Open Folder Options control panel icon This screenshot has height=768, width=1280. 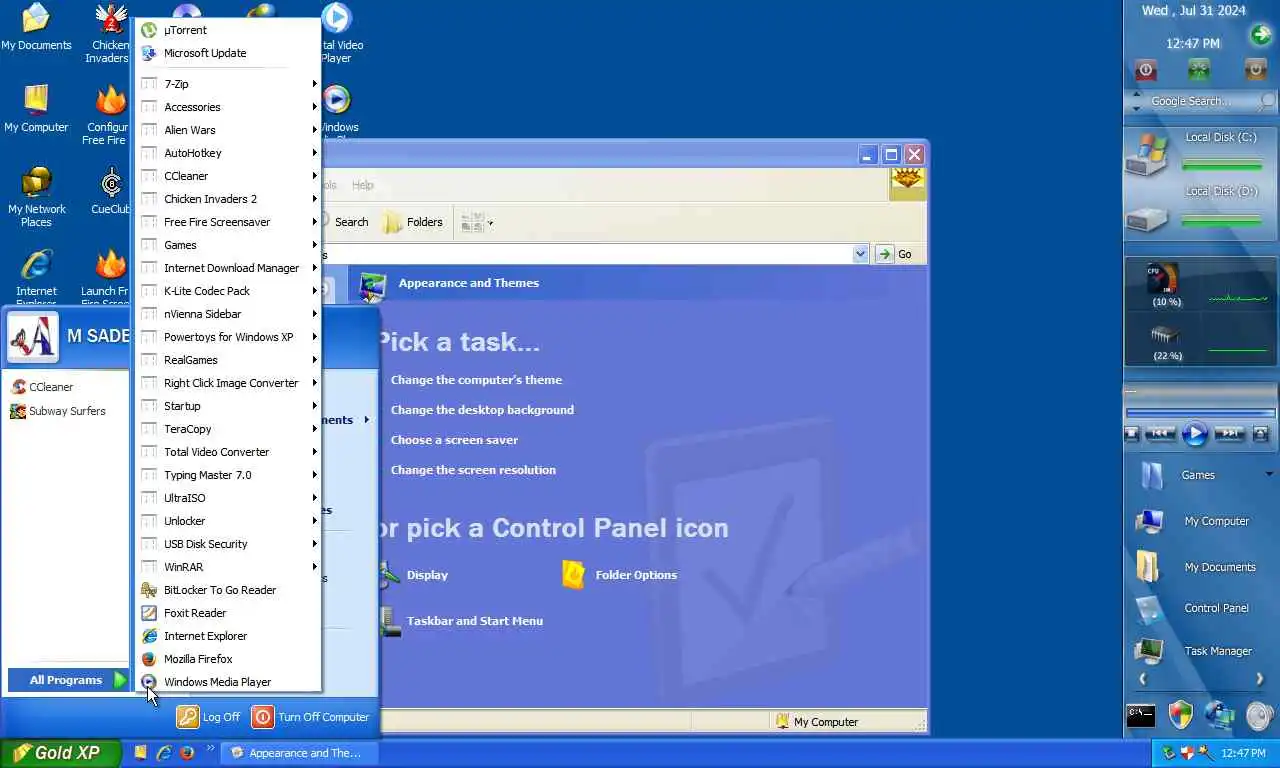pos(619,575)
